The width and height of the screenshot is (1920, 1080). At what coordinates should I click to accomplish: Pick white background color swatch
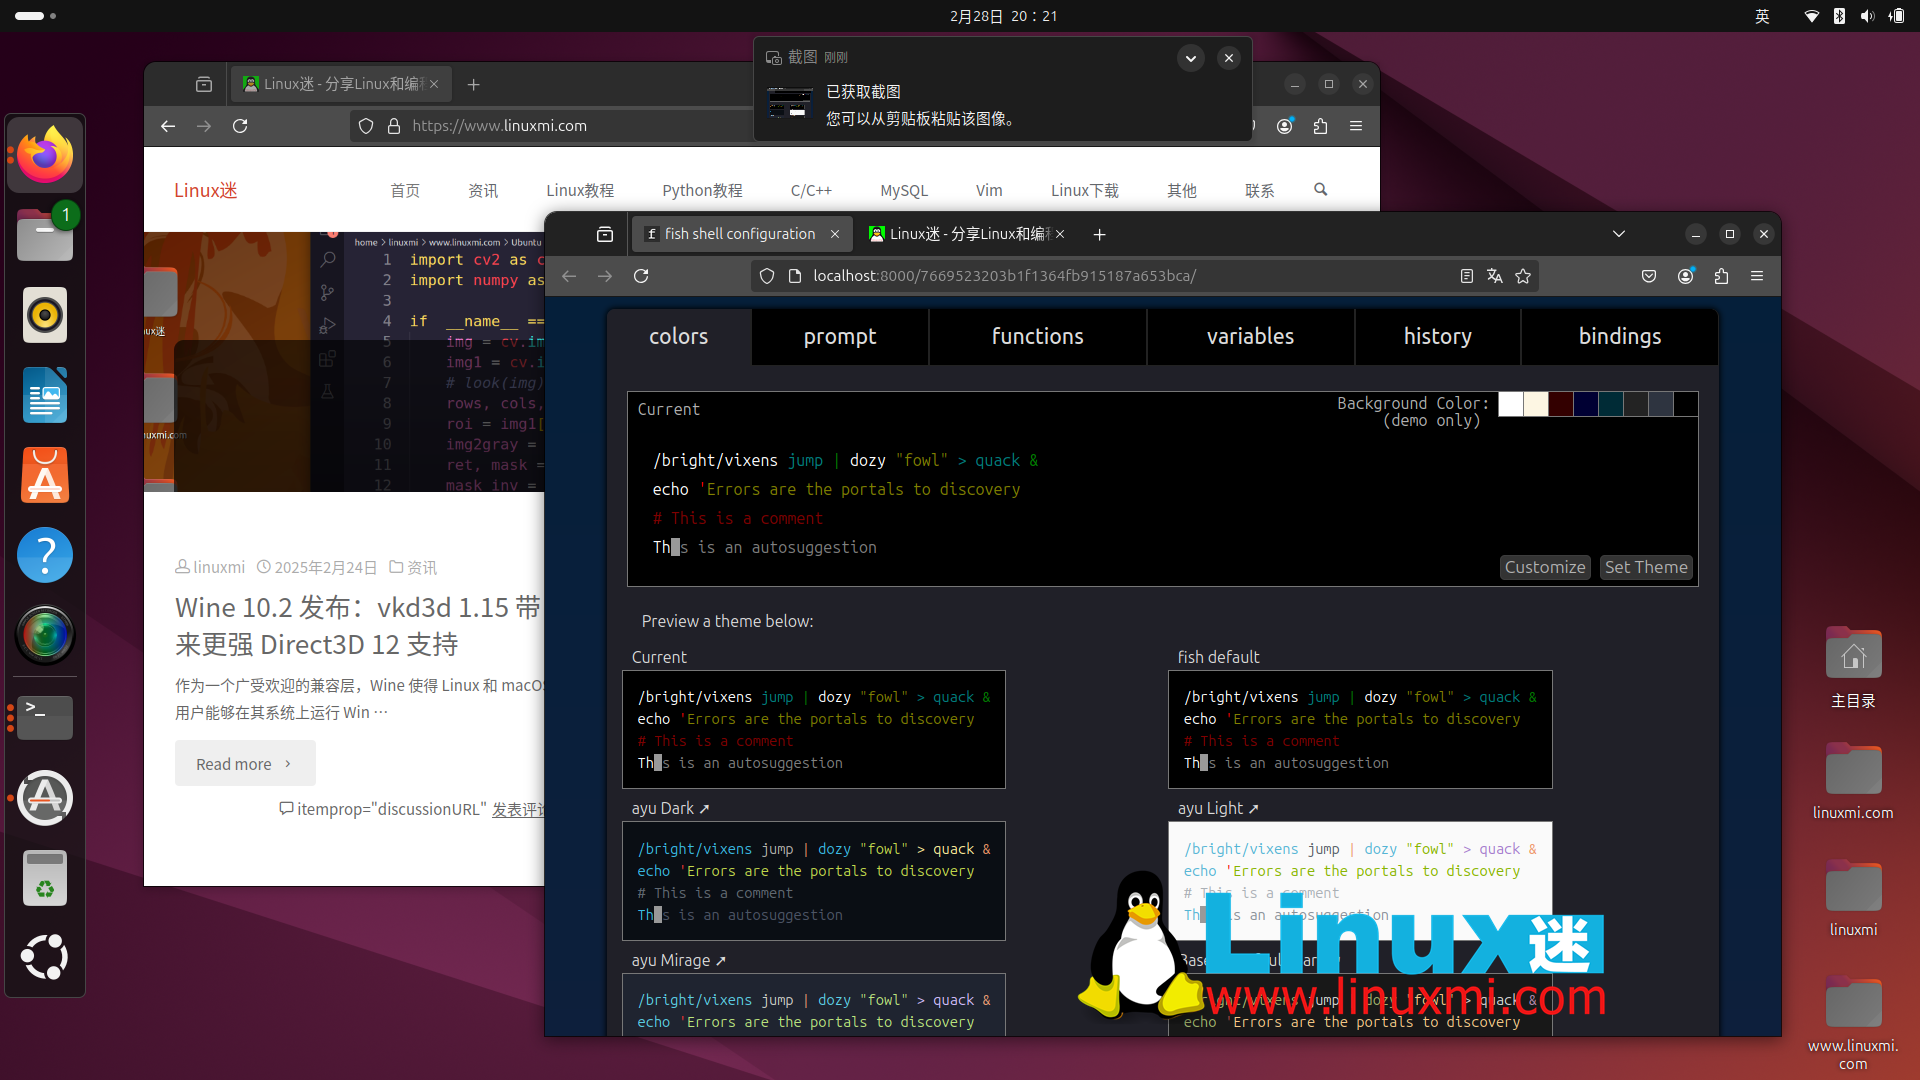pos(1511,404)
